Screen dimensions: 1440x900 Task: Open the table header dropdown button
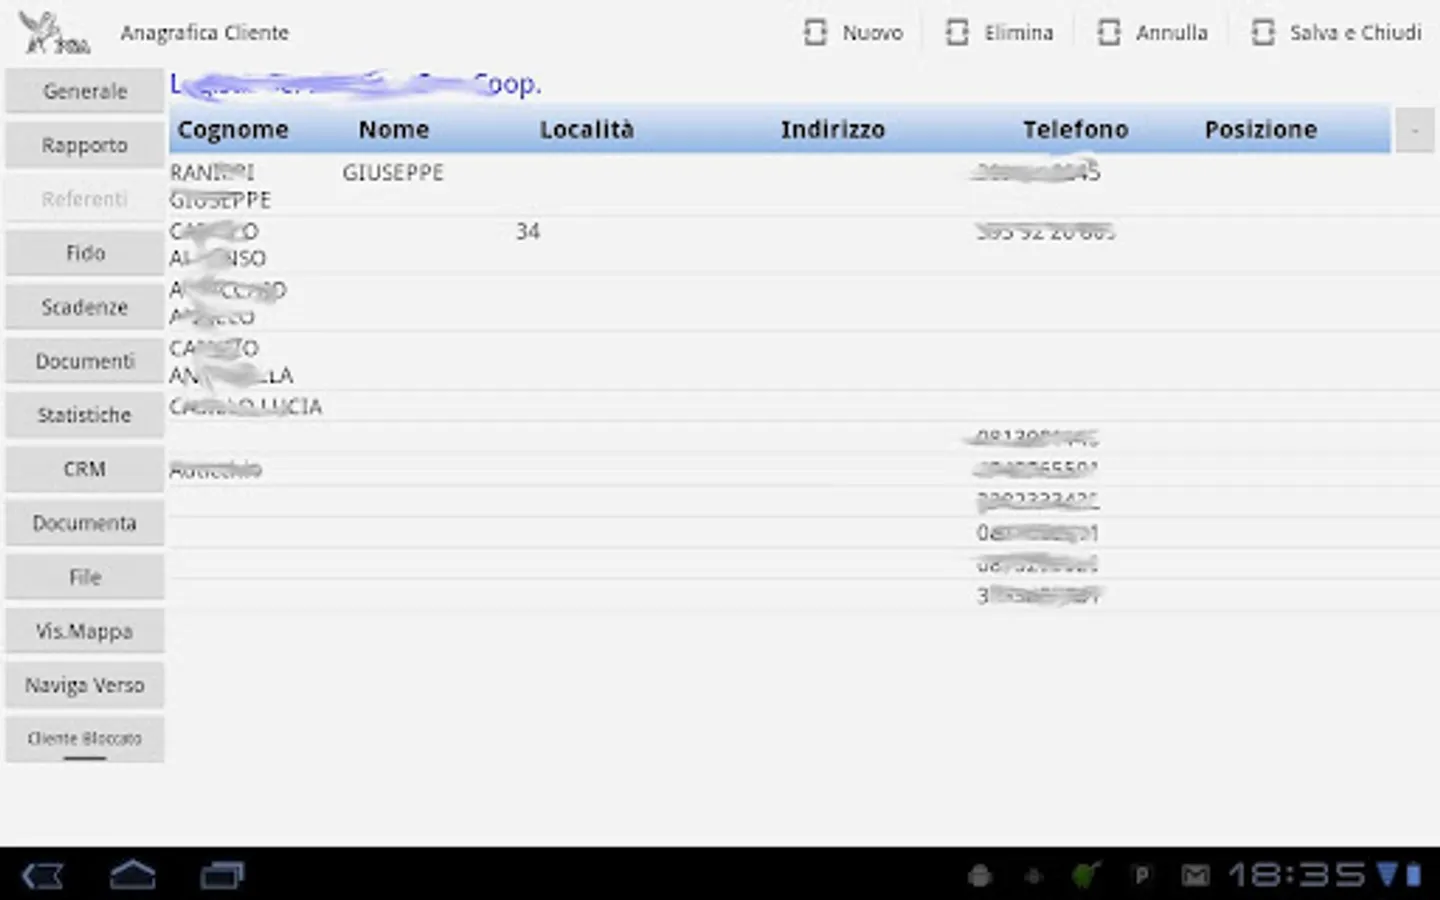click(x=1414, y=131)
